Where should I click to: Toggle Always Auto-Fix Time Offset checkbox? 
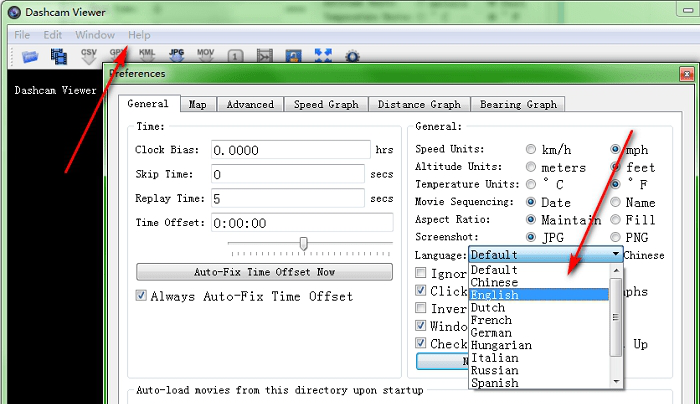pos(141,295)
